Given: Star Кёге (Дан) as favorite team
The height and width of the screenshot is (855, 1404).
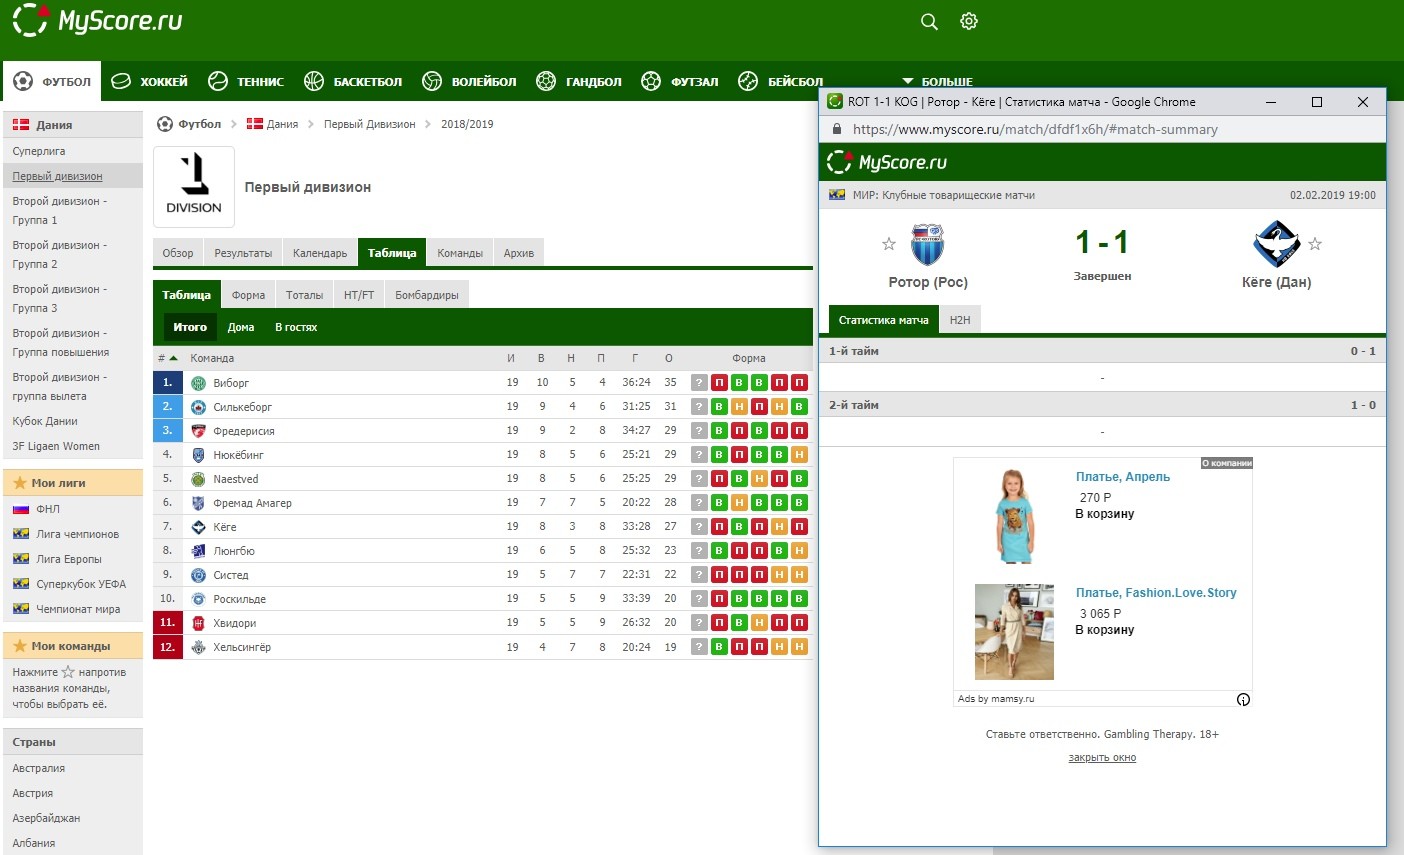Looking at the screenshot, I should pos(1315,244).
